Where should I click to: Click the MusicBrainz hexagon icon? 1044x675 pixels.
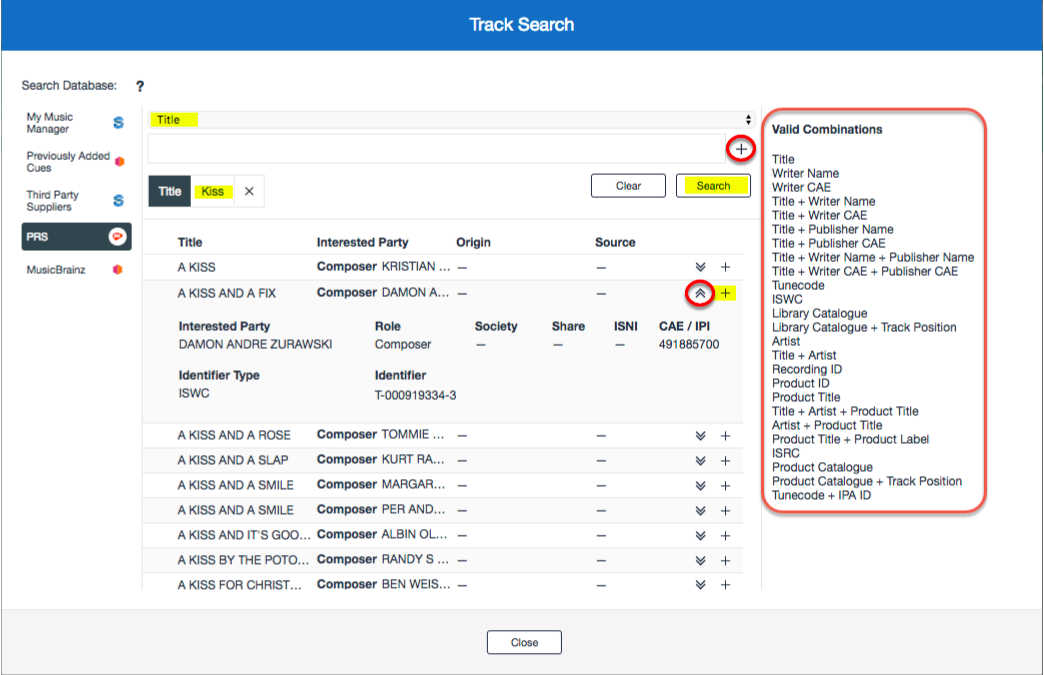tap(118, 270)
